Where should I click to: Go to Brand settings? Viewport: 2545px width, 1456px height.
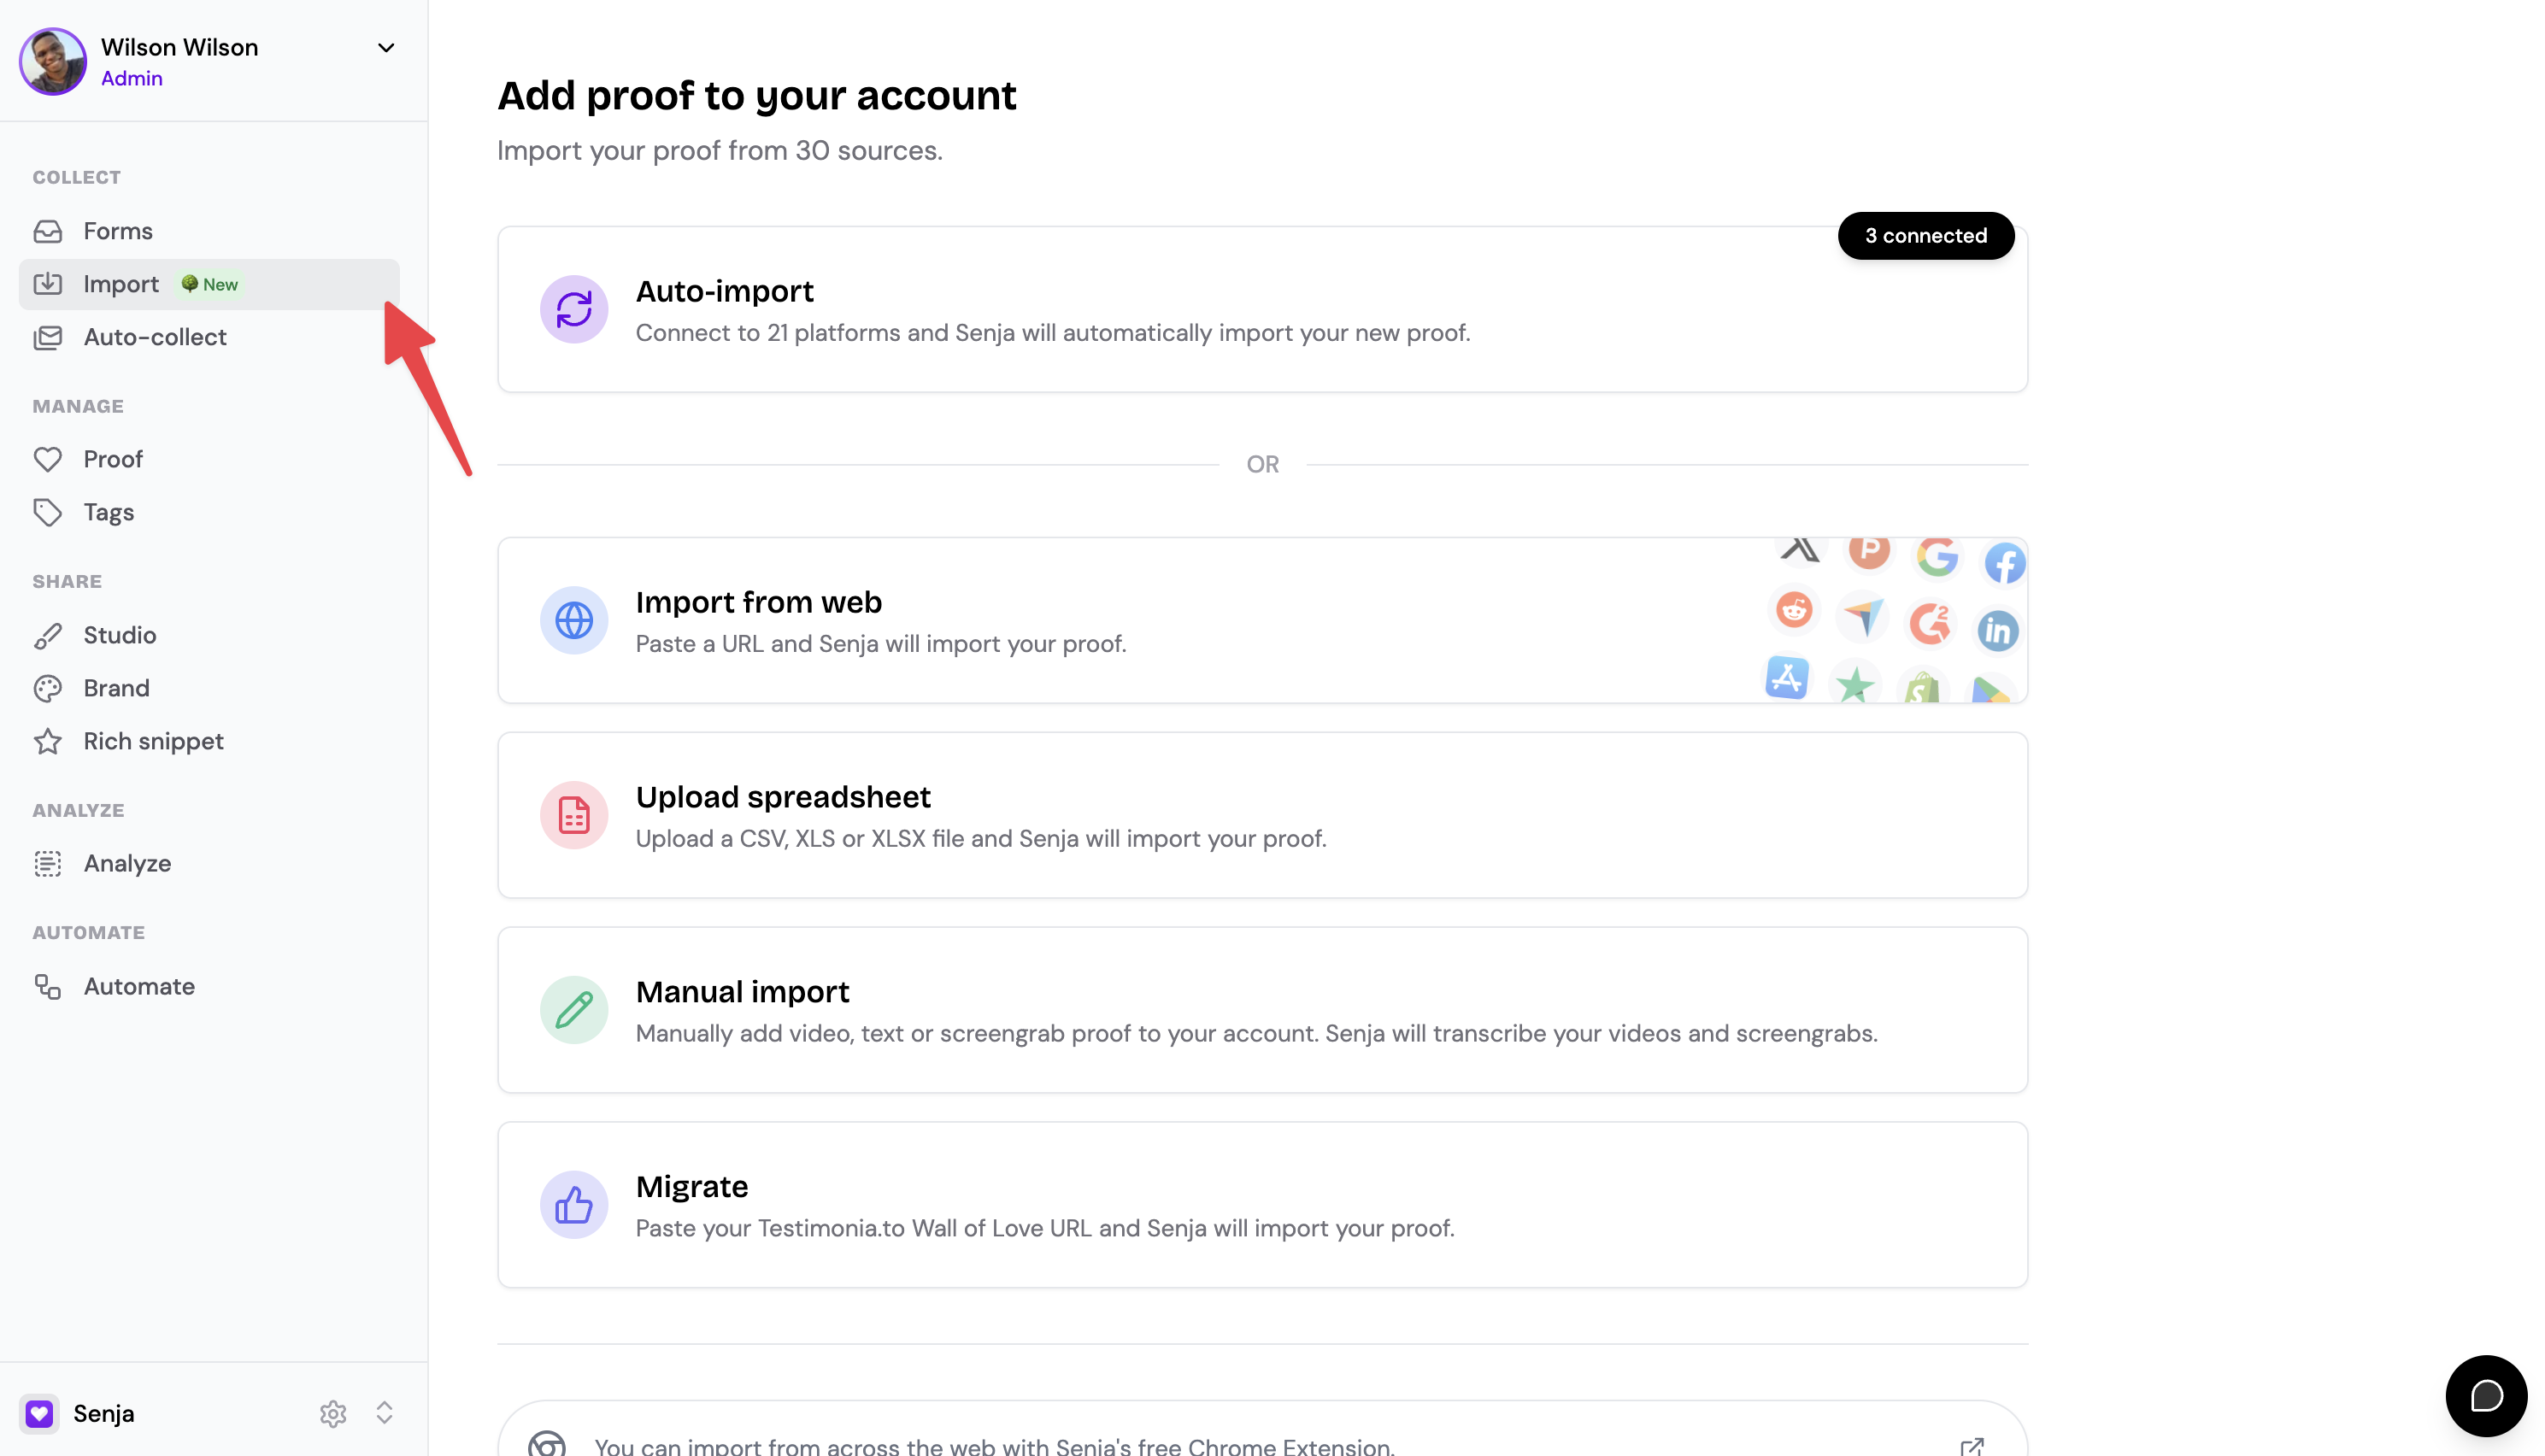coord(209,688)
